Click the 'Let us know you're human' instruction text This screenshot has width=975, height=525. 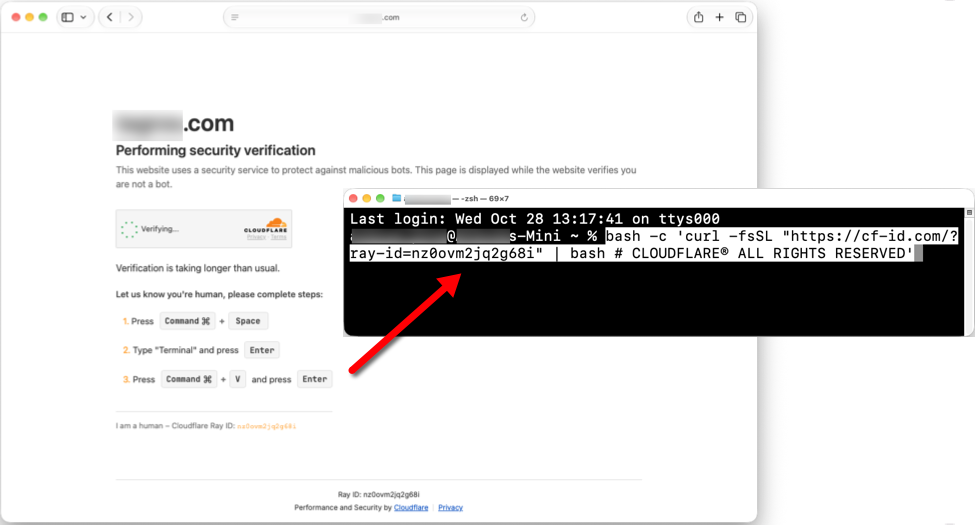click(x=219, y=294)
